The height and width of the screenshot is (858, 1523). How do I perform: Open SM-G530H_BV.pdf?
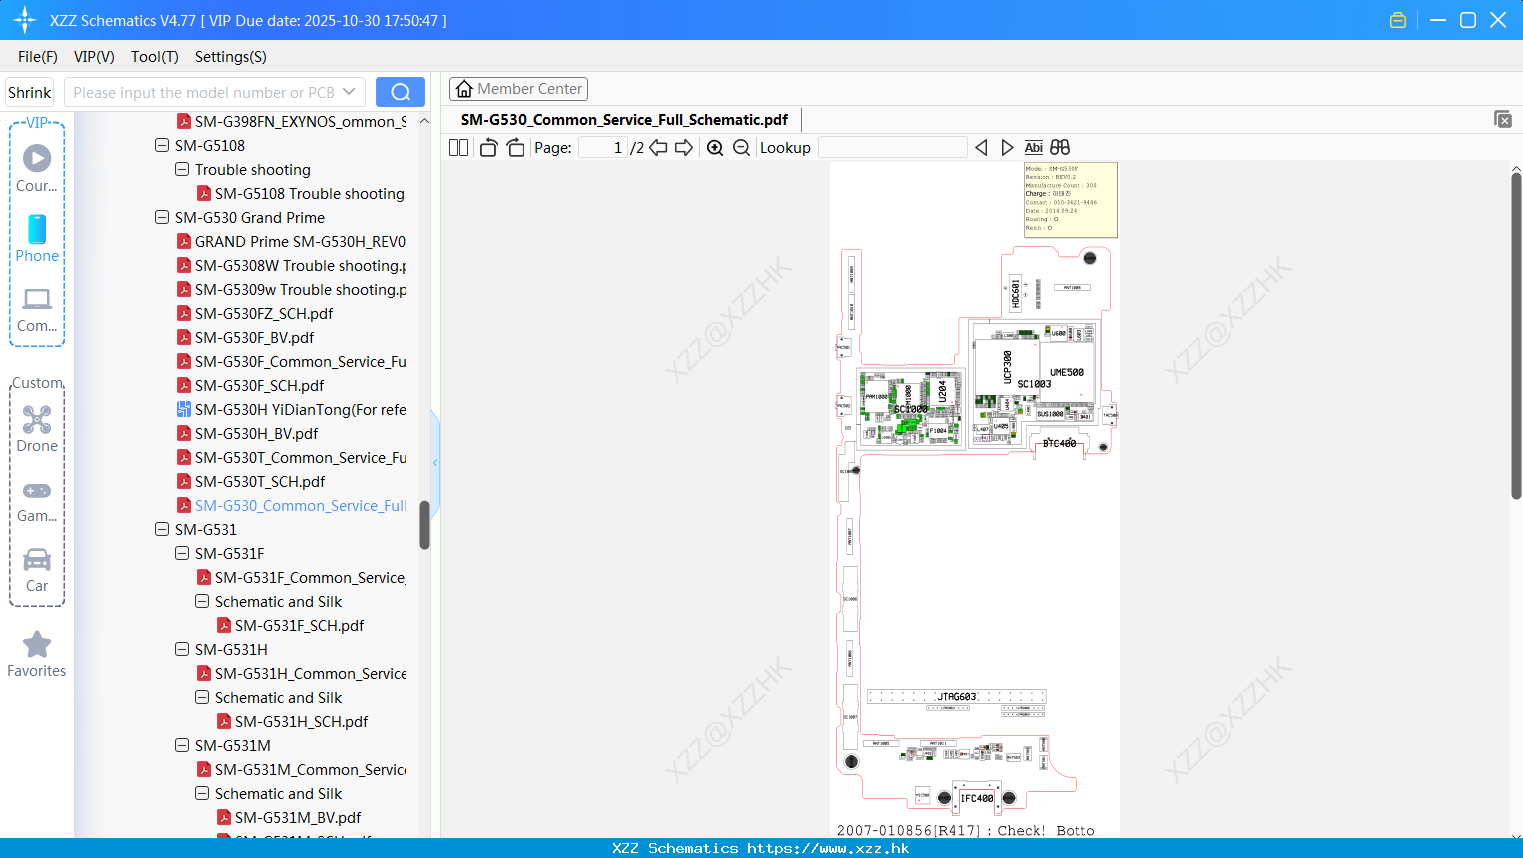tap(247, 433)
